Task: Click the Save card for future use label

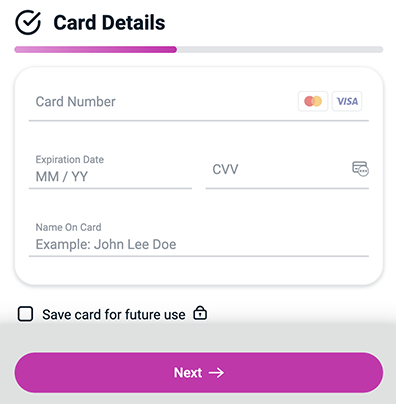Action: pos(114,314)
